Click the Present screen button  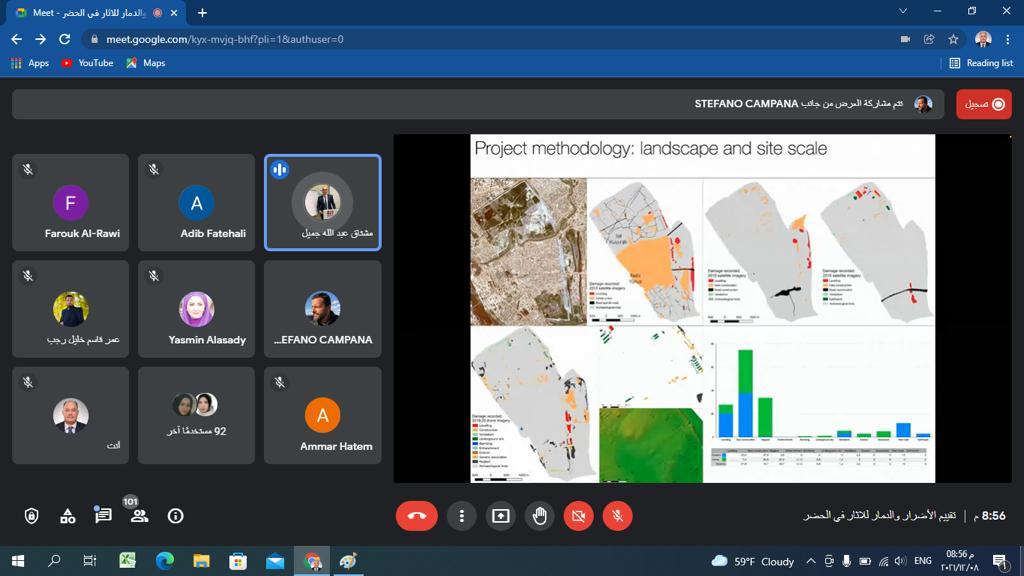[500, 516]
